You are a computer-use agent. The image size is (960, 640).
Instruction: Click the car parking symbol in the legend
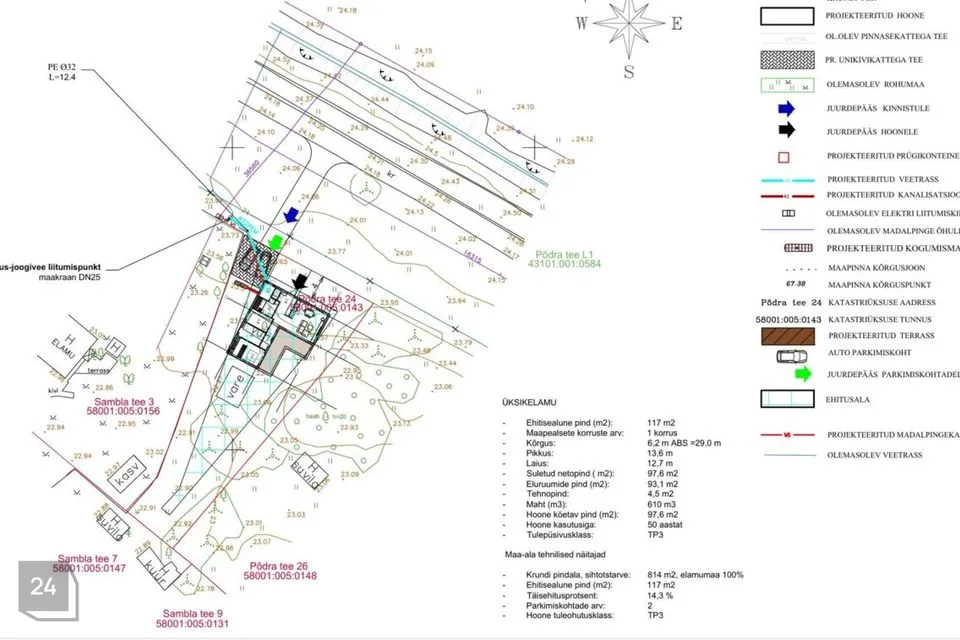coord(786,354)
